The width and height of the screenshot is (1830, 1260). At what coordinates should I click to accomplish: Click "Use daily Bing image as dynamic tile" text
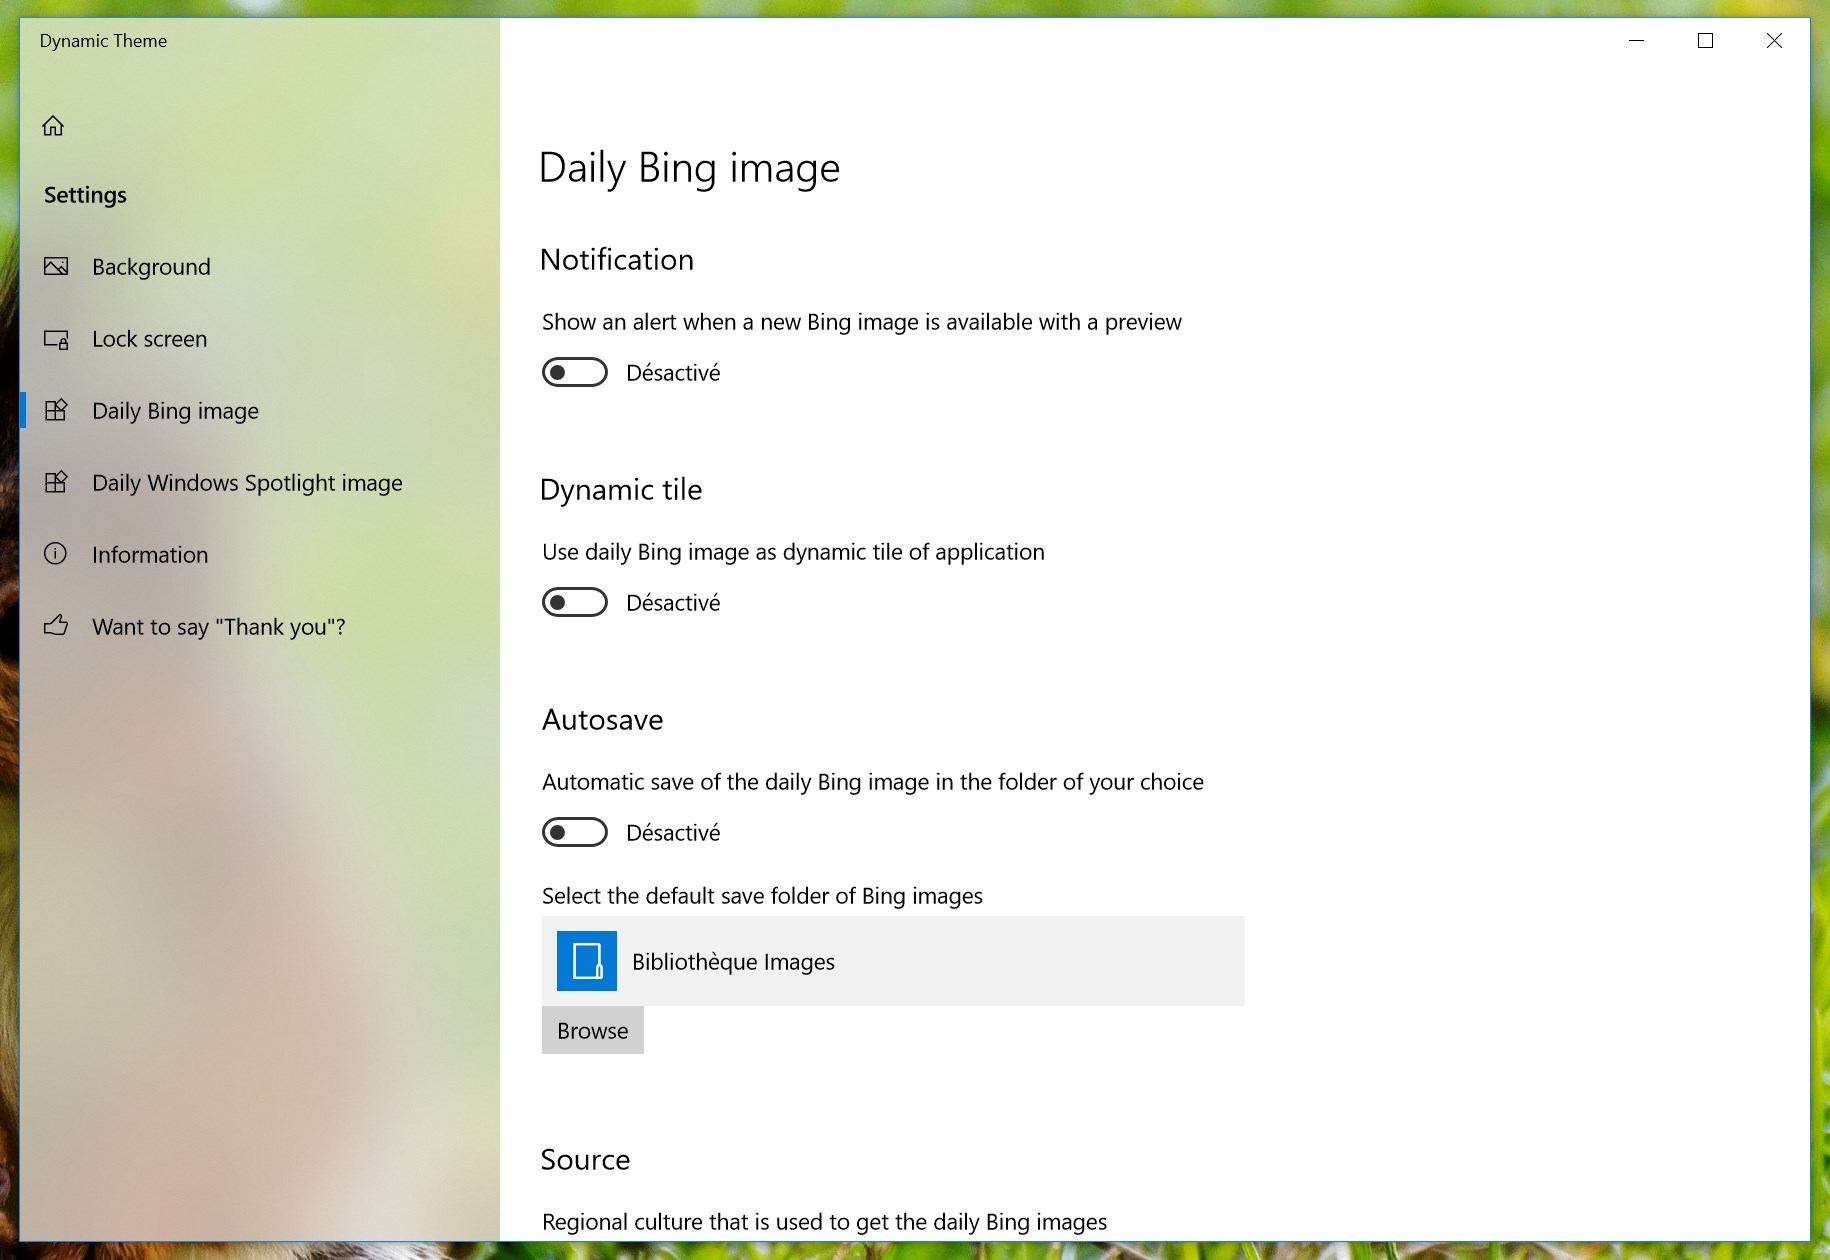[x=793, y=552]
